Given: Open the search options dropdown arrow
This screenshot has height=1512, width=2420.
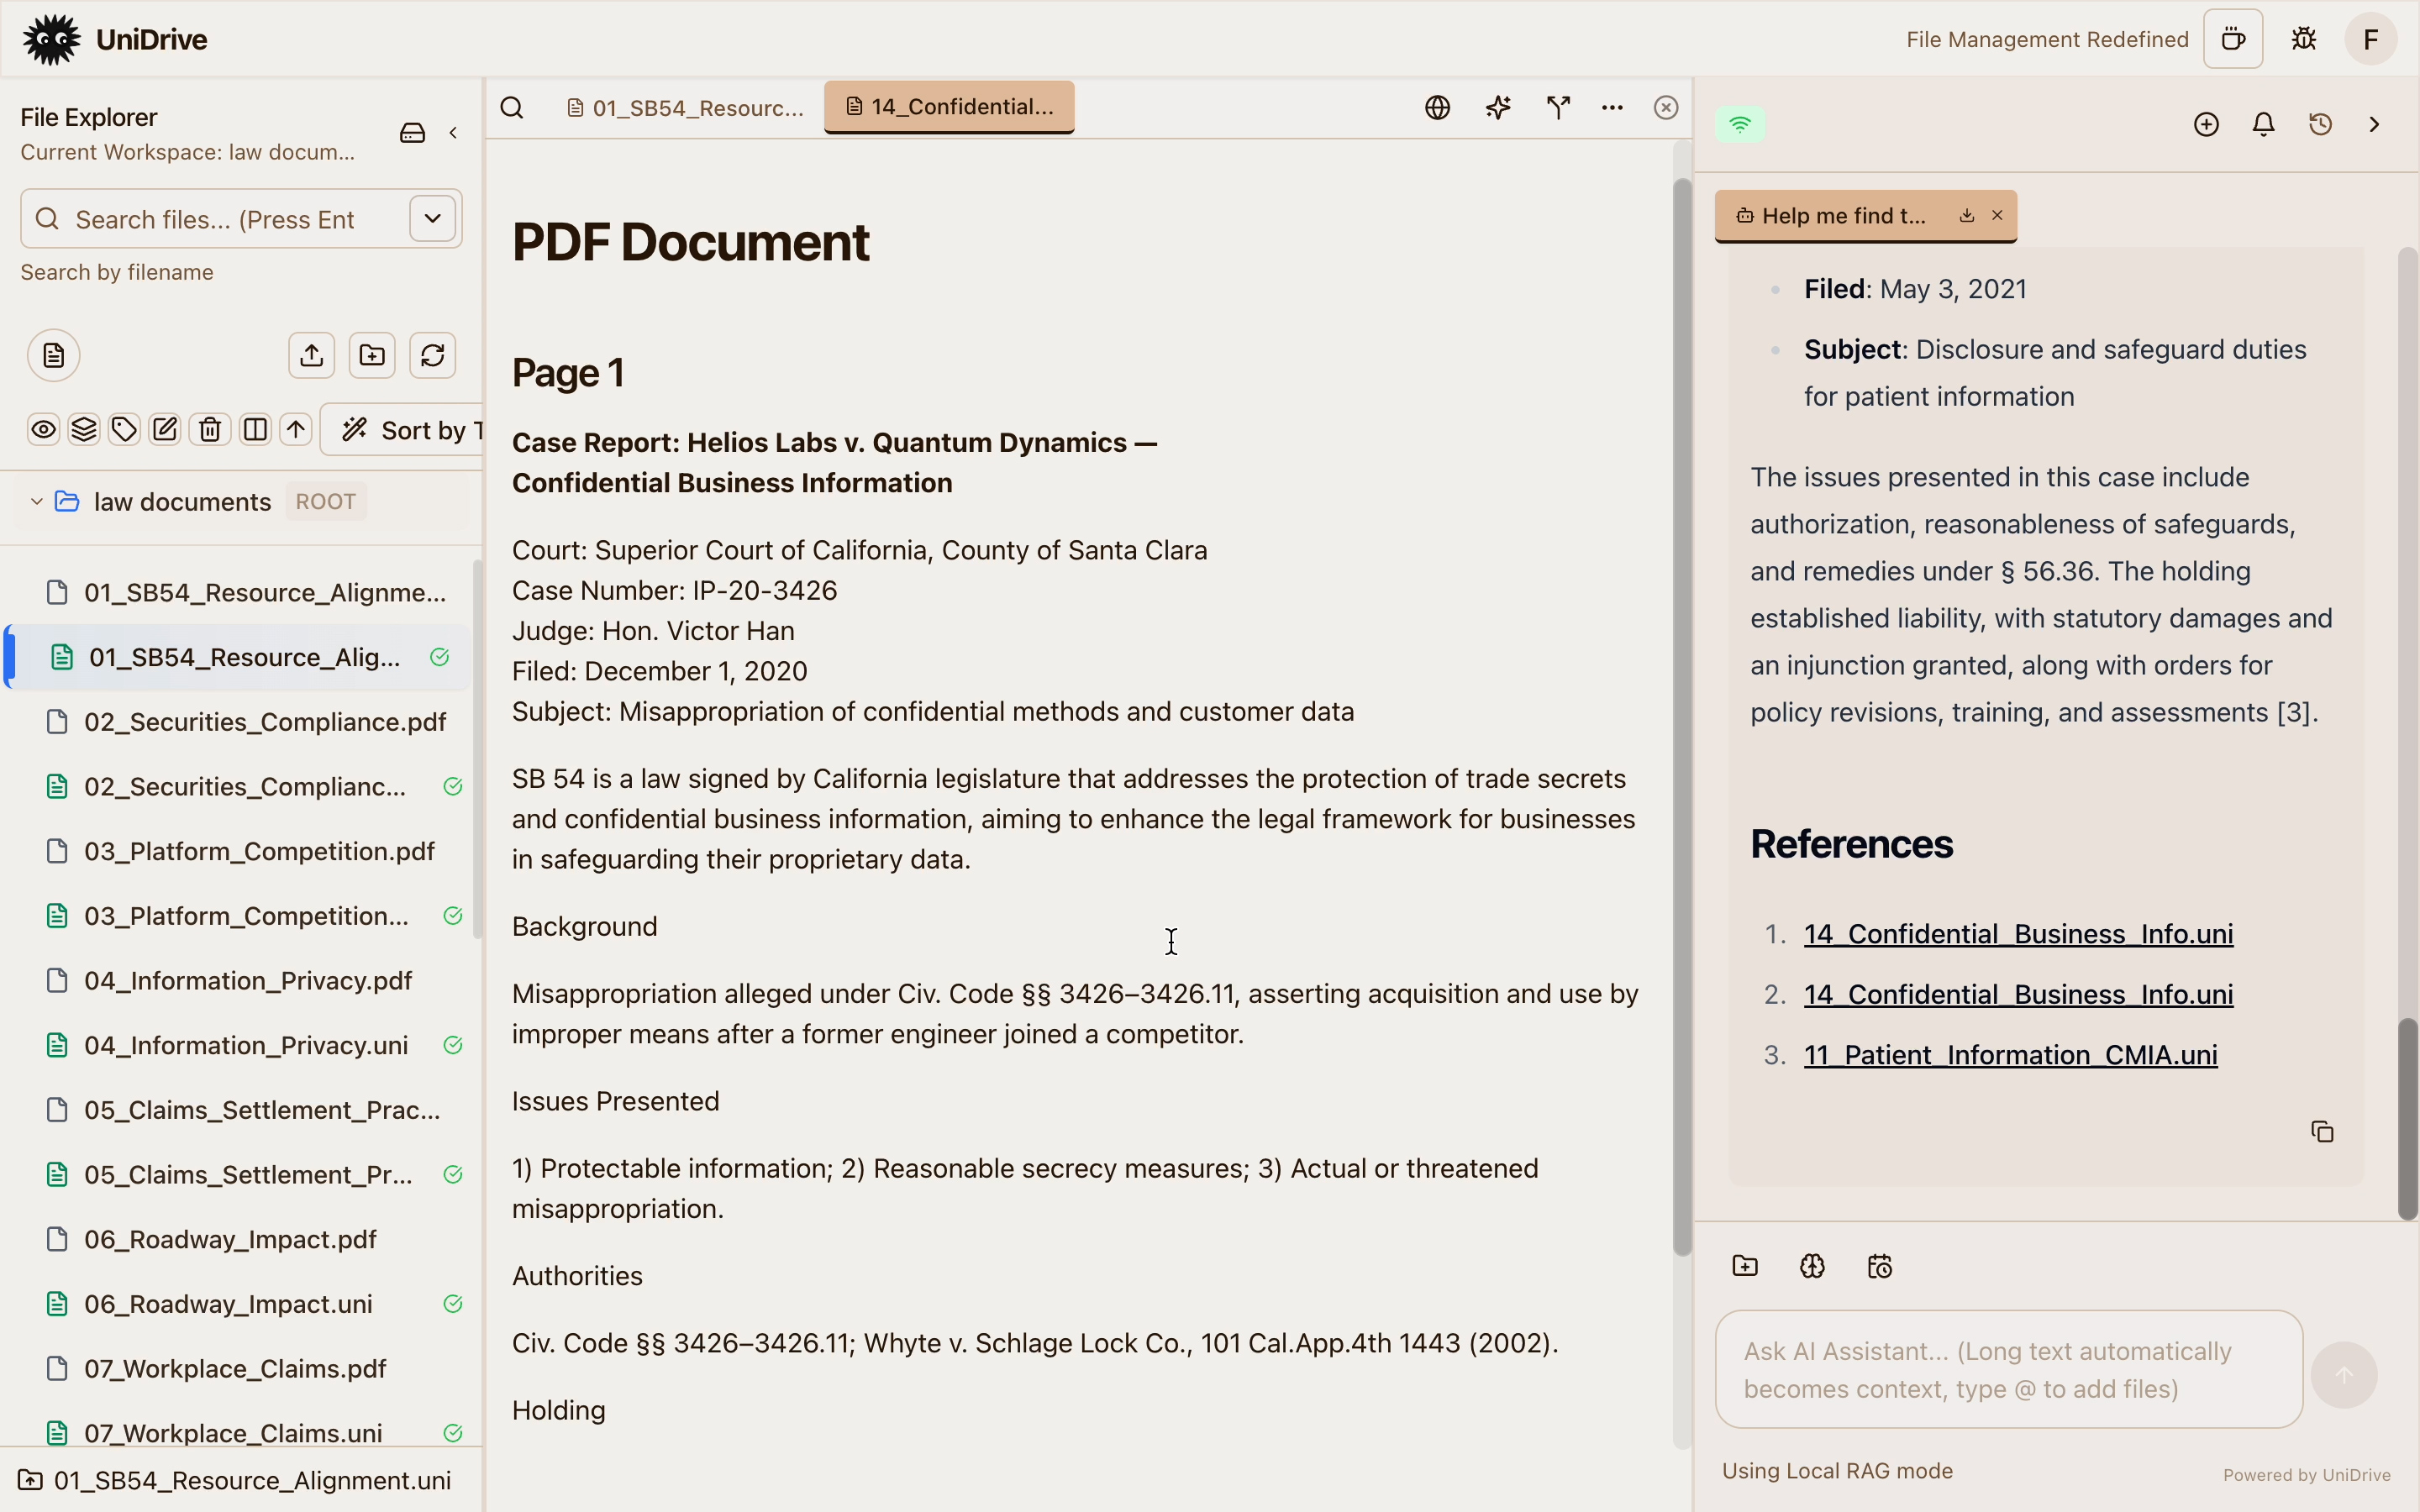Looking at the screenshot, I should [432, 218].
